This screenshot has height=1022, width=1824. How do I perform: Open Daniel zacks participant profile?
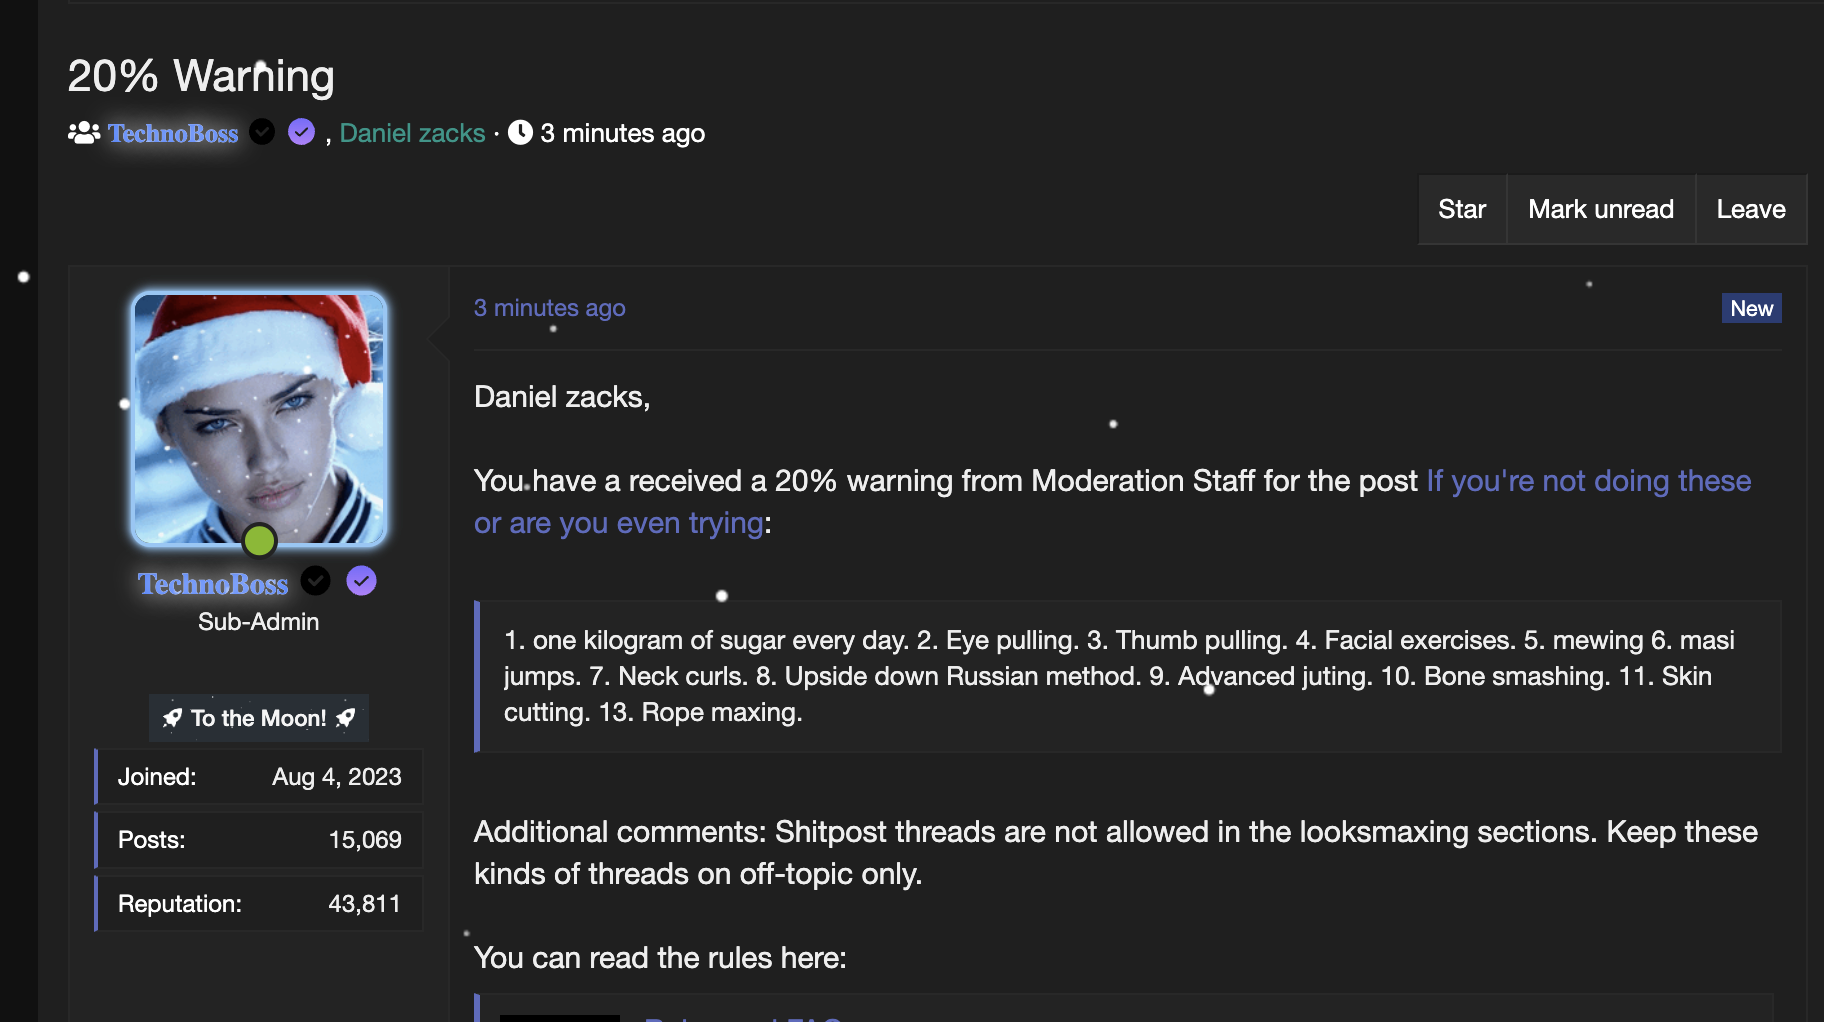[x=412, y=133]
